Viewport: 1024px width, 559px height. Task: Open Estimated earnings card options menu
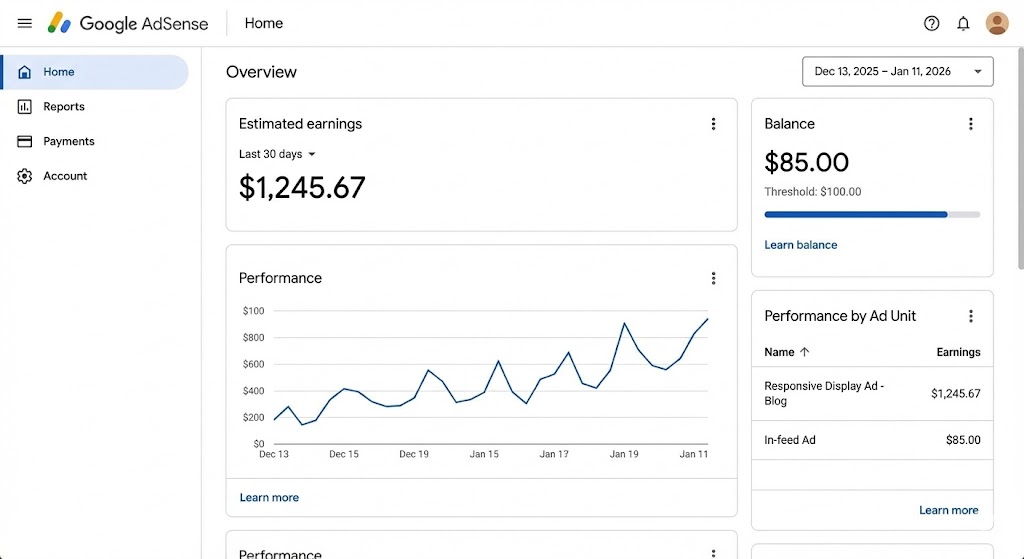point(713,124)
